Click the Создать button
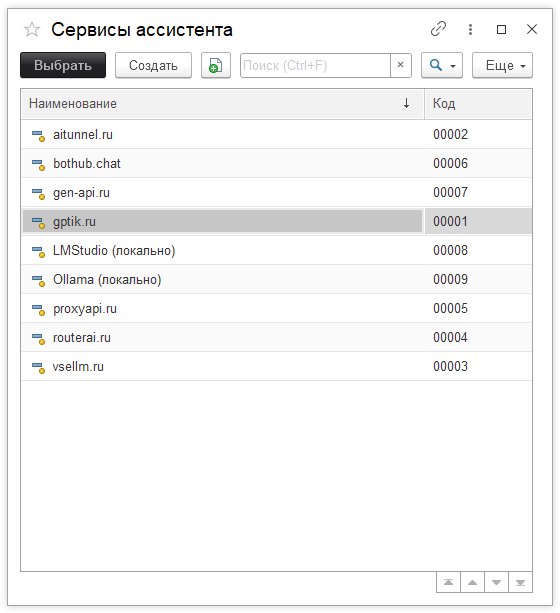Image resolution: width=560 pixels, height=613 pixels. point(153,65)
